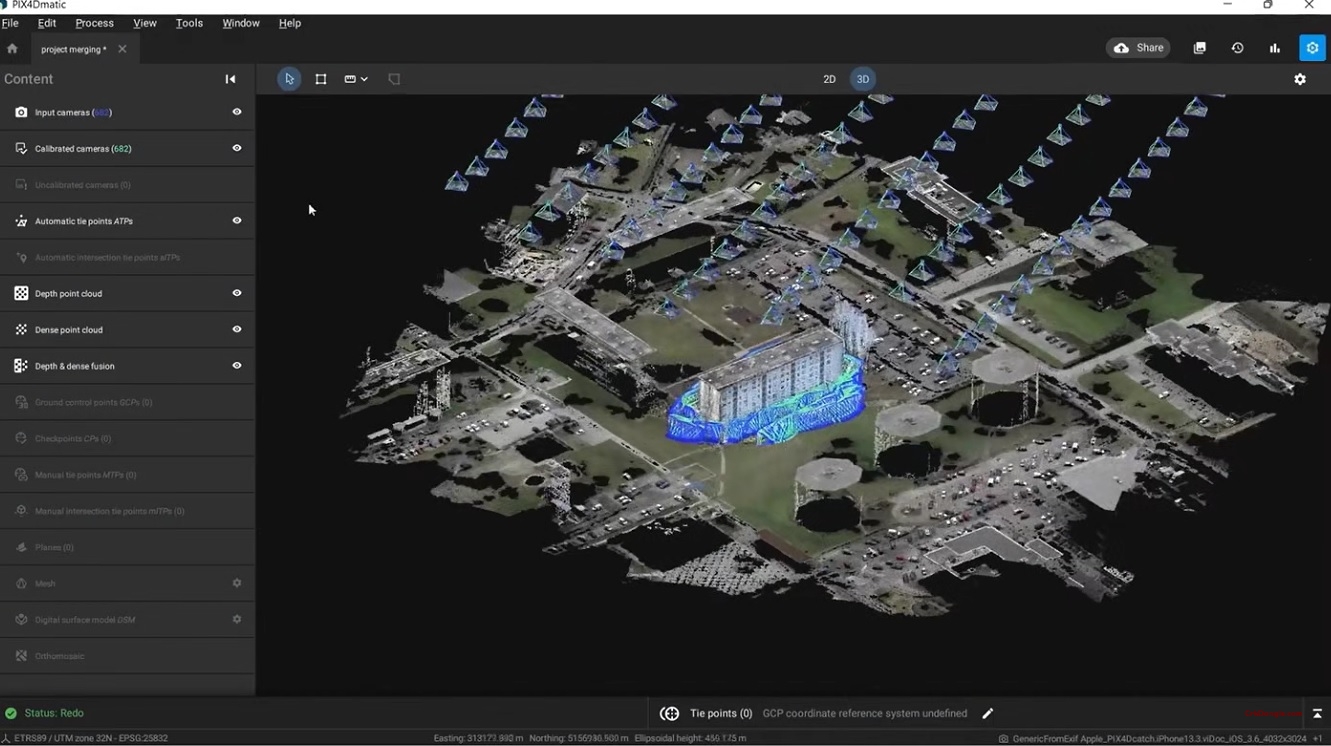Open the viewport settings gear above the 3D view
This screenshot has height=746, width=1331.
[1300, 78]
